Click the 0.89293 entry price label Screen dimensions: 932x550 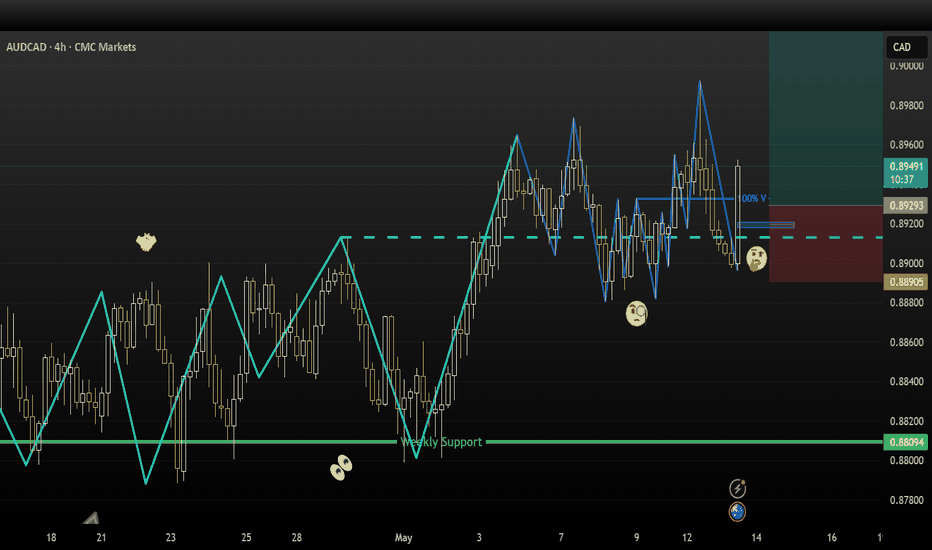[x=906, y=206]
